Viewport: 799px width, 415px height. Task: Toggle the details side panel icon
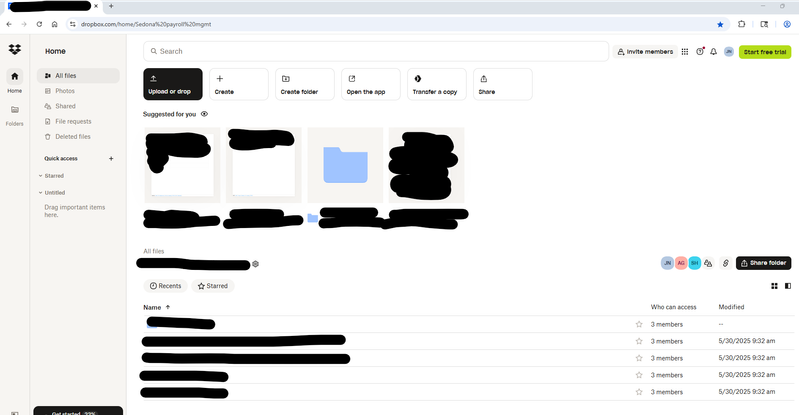788,286
